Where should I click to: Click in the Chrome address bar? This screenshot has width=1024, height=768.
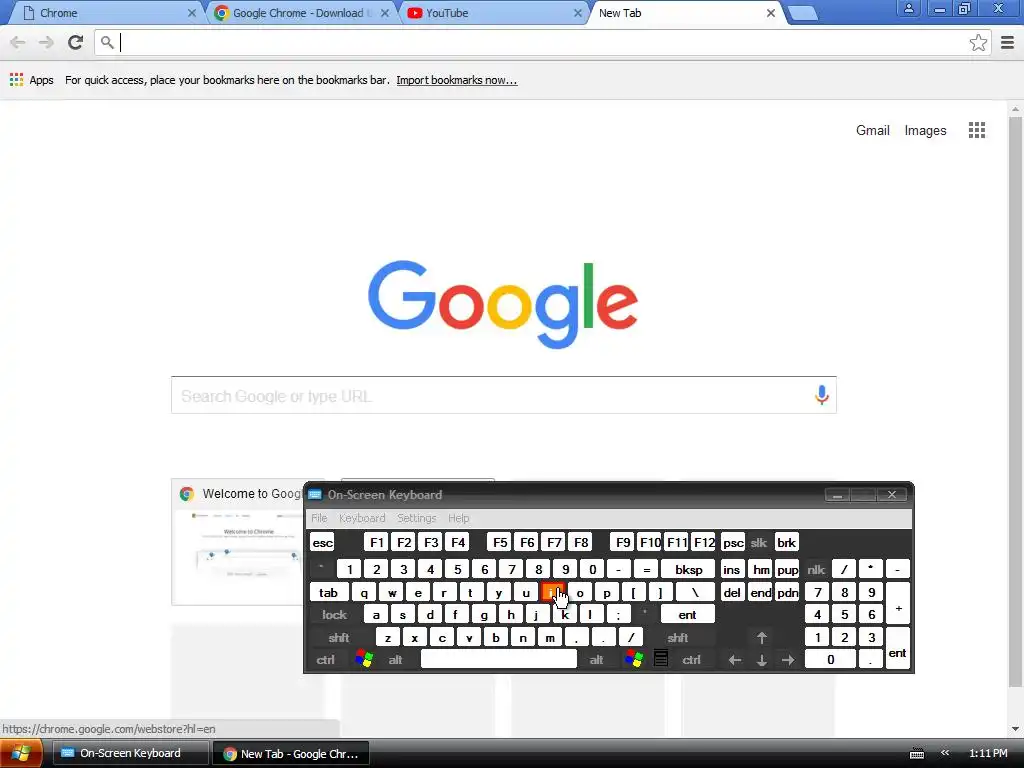[542, 43]
